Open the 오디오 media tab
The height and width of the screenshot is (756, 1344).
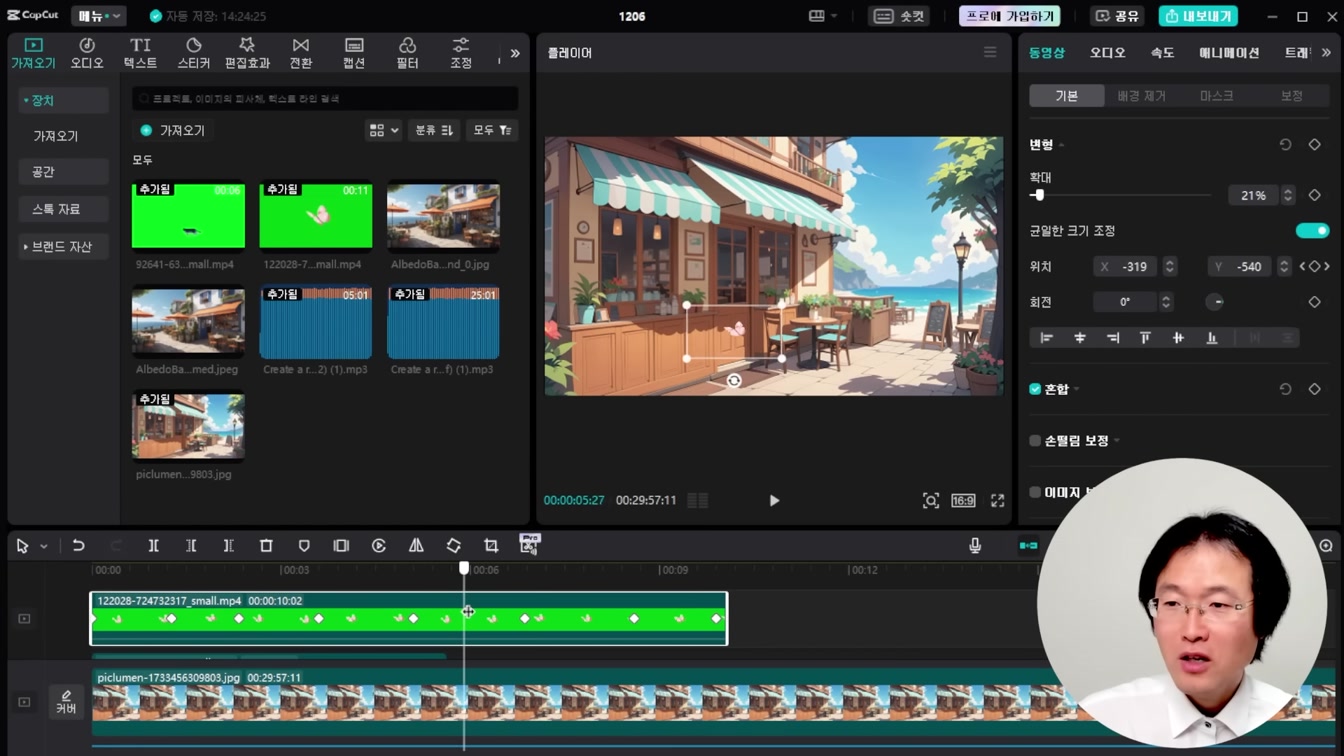[87, 53]
